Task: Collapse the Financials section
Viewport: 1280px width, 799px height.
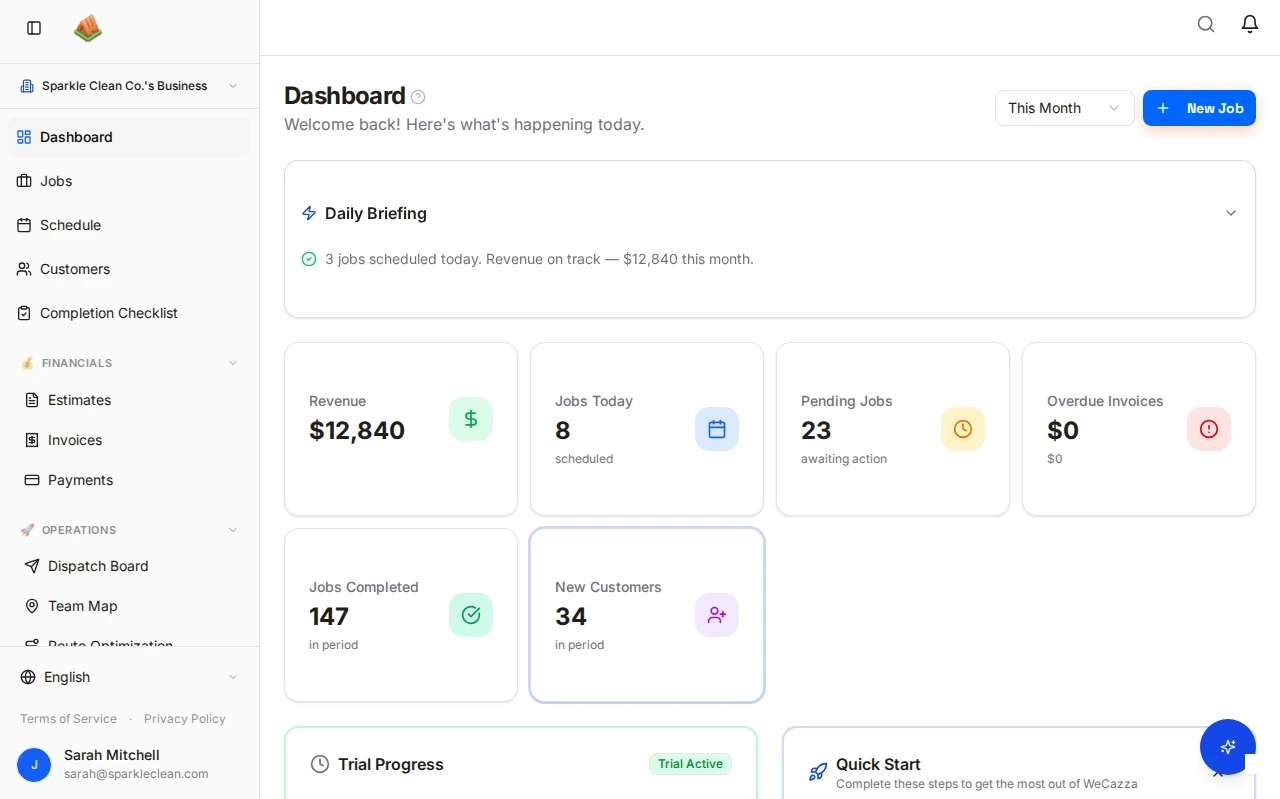Action: [232, 363]
